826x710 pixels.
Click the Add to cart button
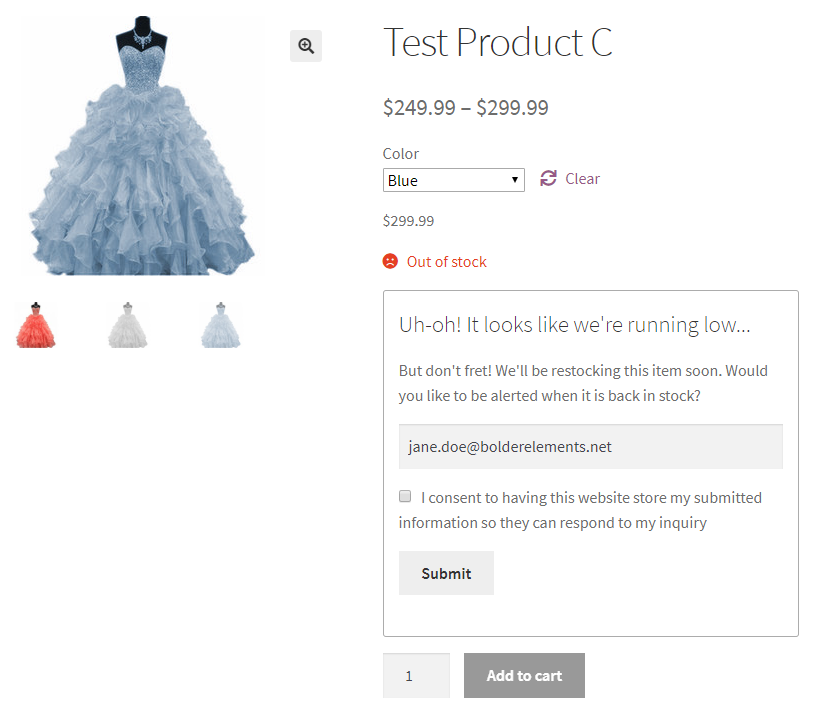pyautogui.click(x=524, y=676)
